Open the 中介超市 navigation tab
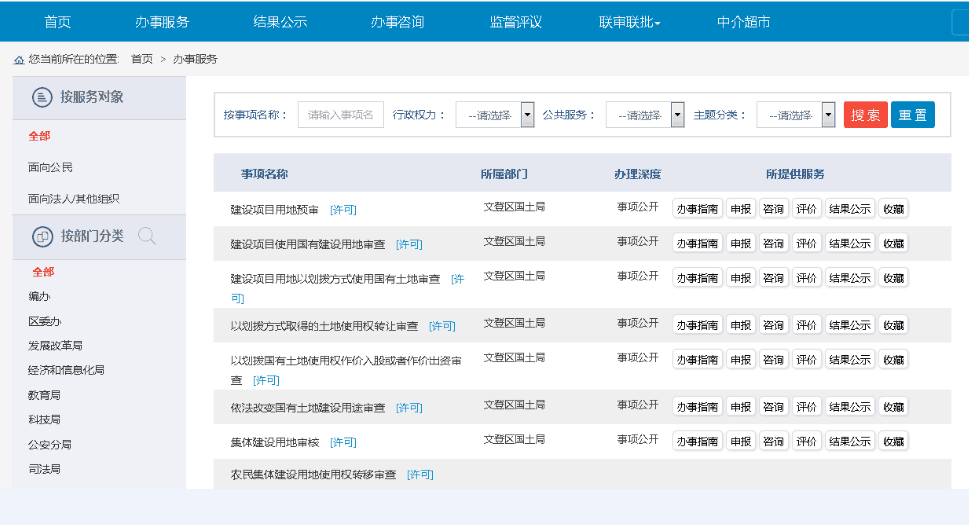This screenshot has height=525, width=969. point(743,22)
